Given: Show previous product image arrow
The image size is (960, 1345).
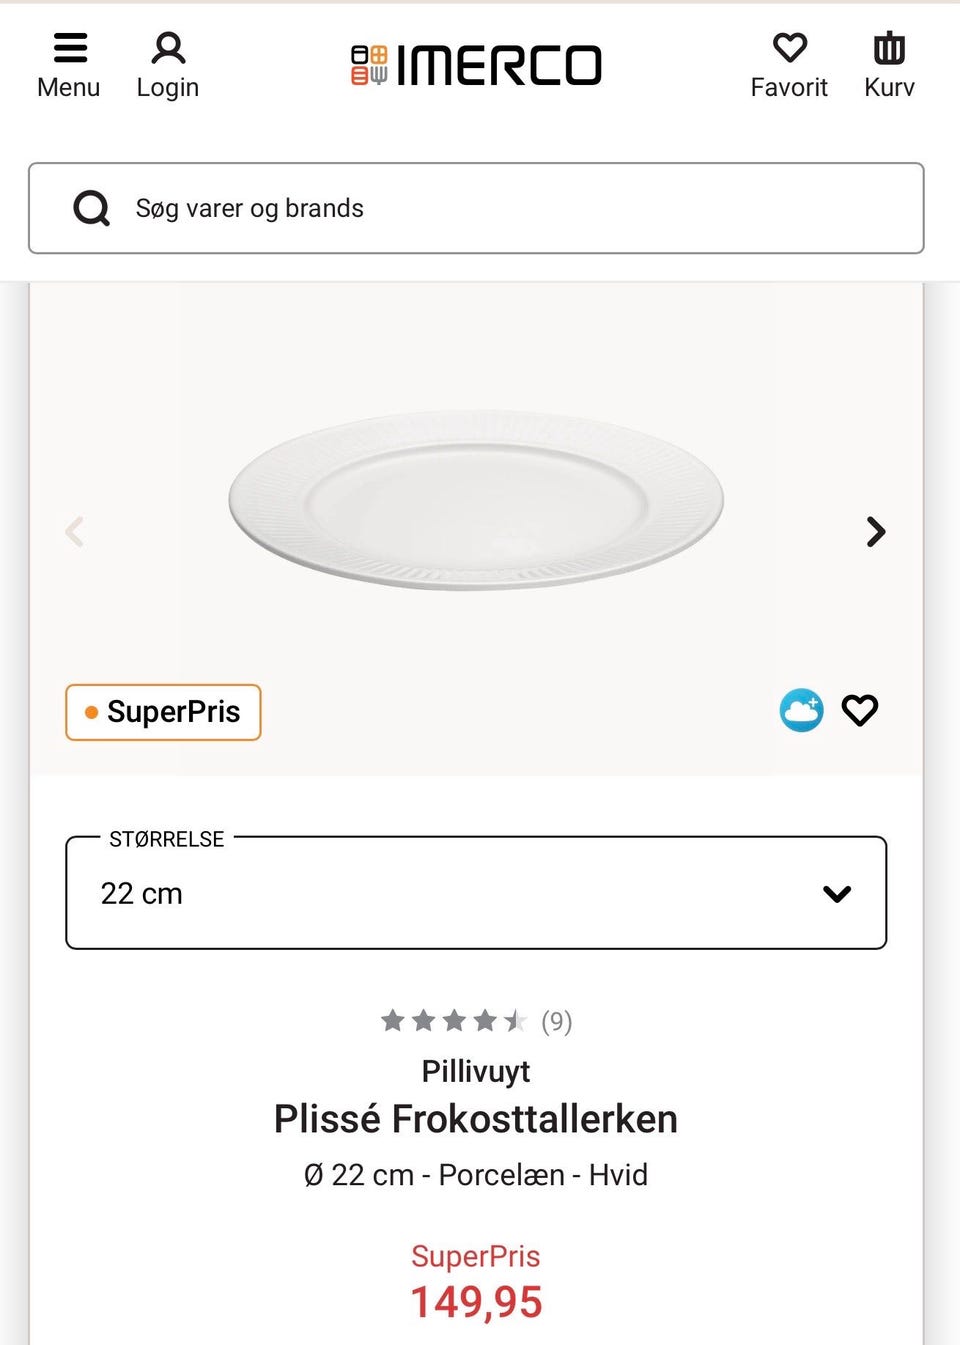Looking at the screenshot, I should pos(75,531).
